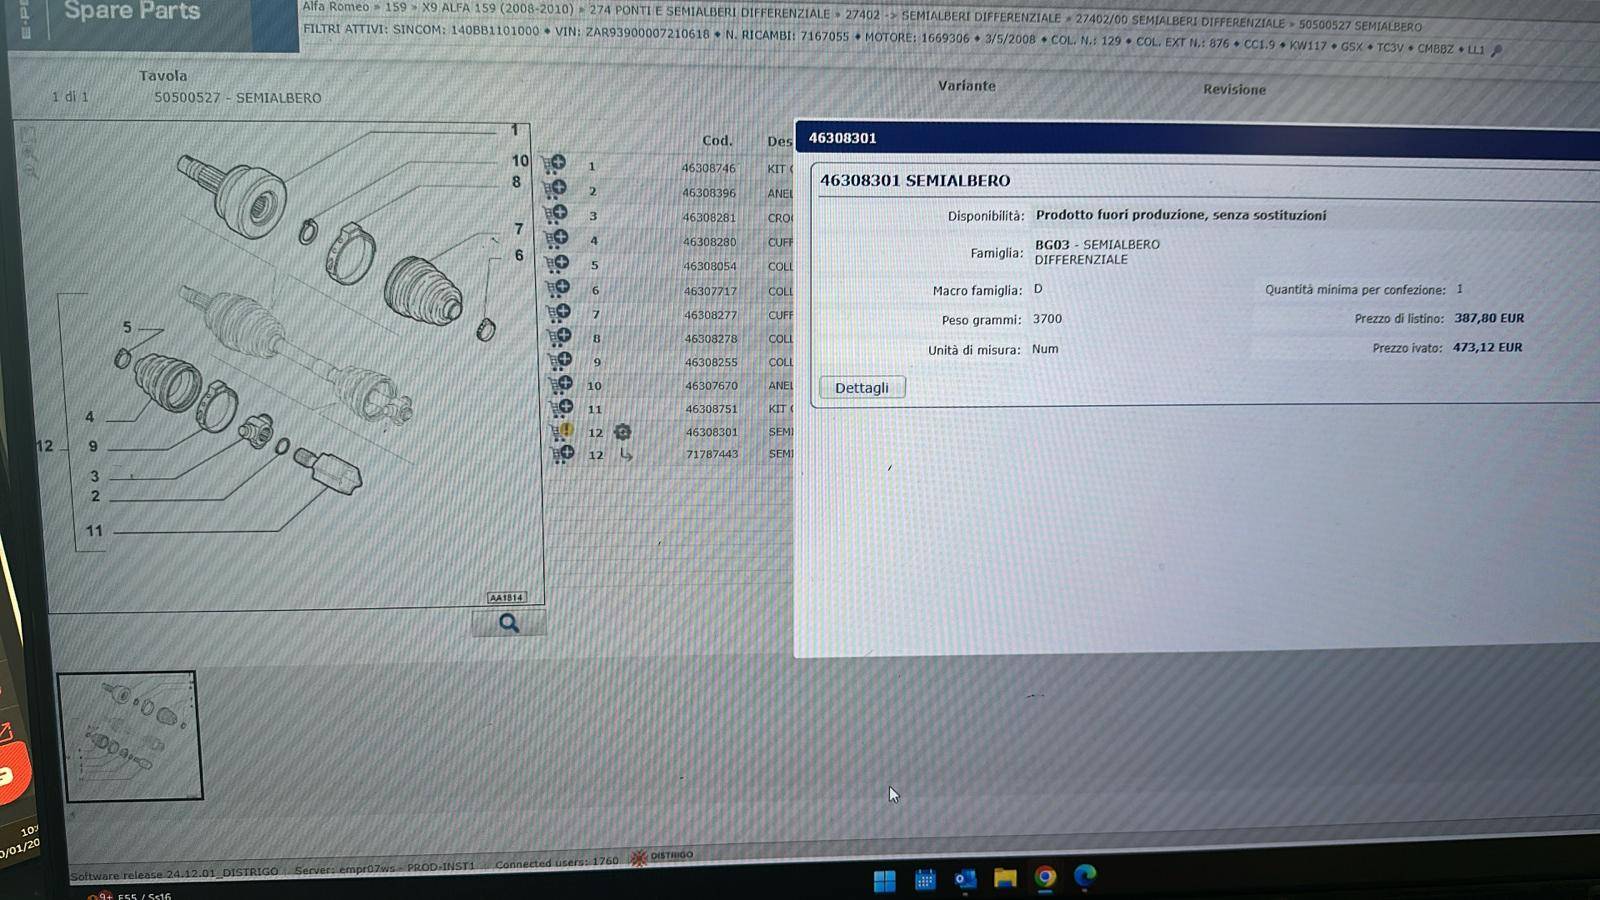
Task: Click callout number 11 in the diagram
Action: point(94,531)
